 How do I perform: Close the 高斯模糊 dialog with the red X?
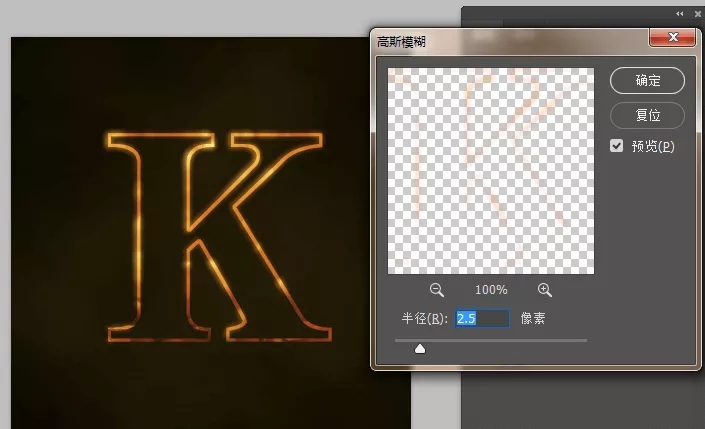pos(673,37)
